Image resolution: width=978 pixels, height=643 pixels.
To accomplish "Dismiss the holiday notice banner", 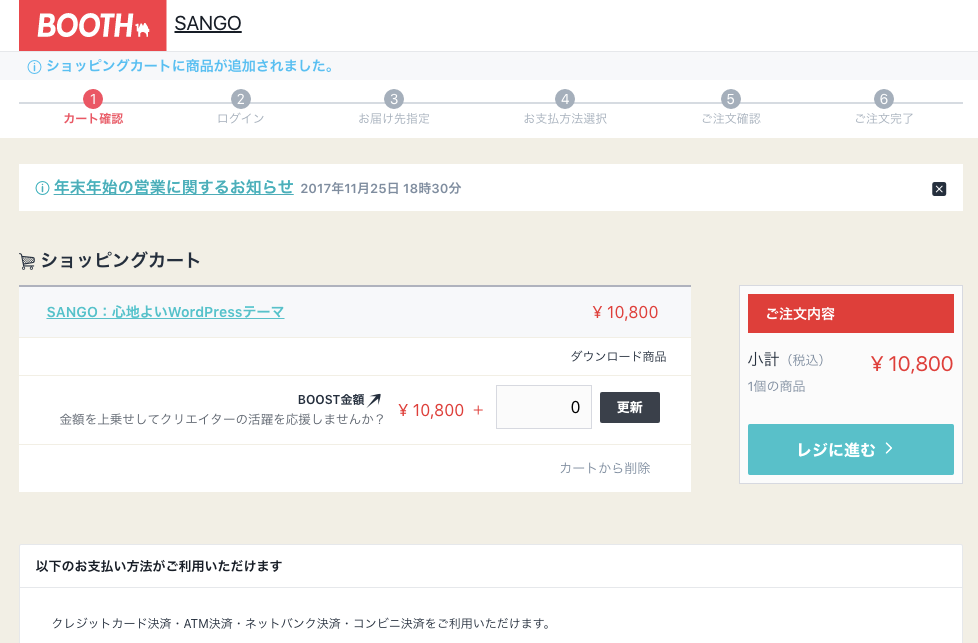I will pyautogui.click(x=939, y=188).
